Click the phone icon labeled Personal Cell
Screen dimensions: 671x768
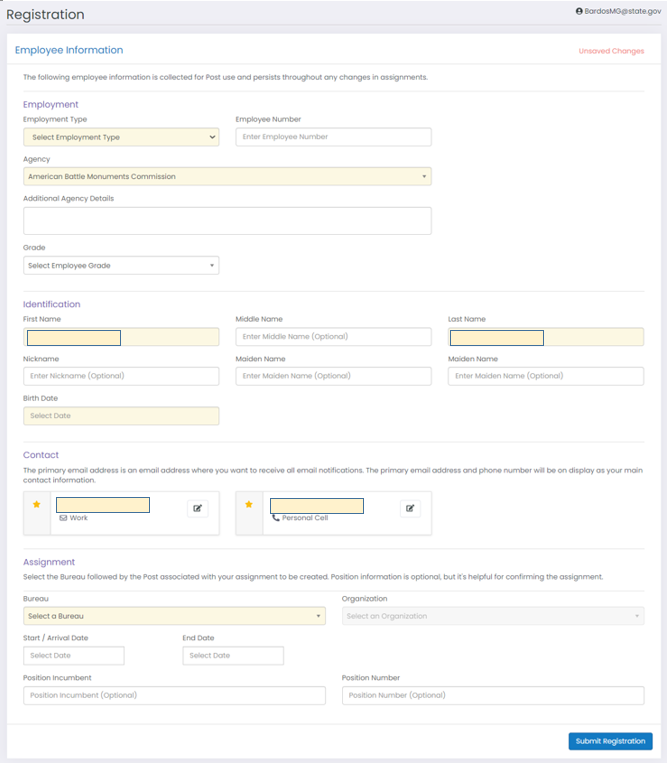coord(276,518)
